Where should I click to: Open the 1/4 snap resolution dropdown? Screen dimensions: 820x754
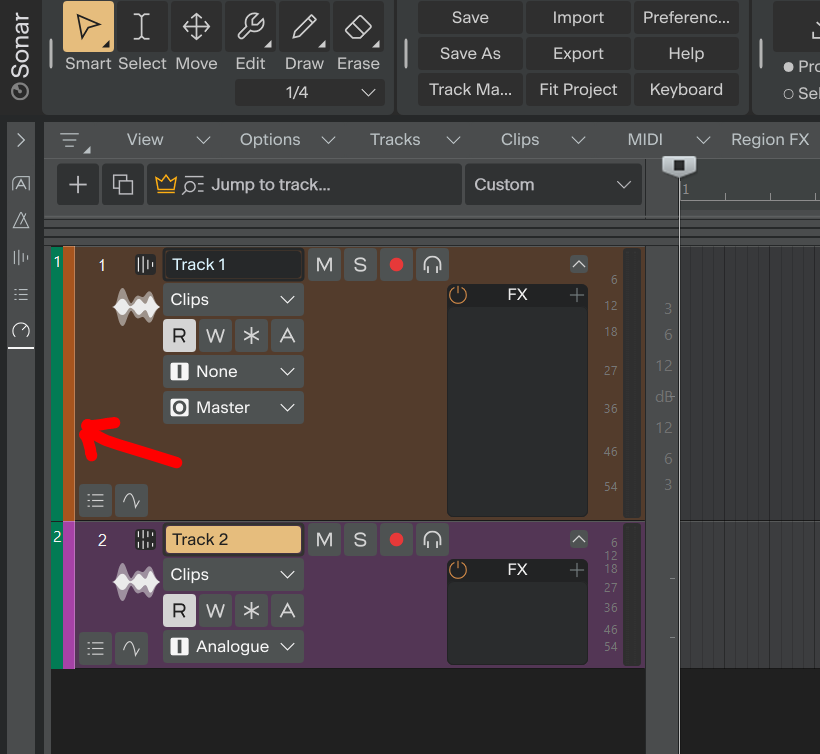pos(310,93)
